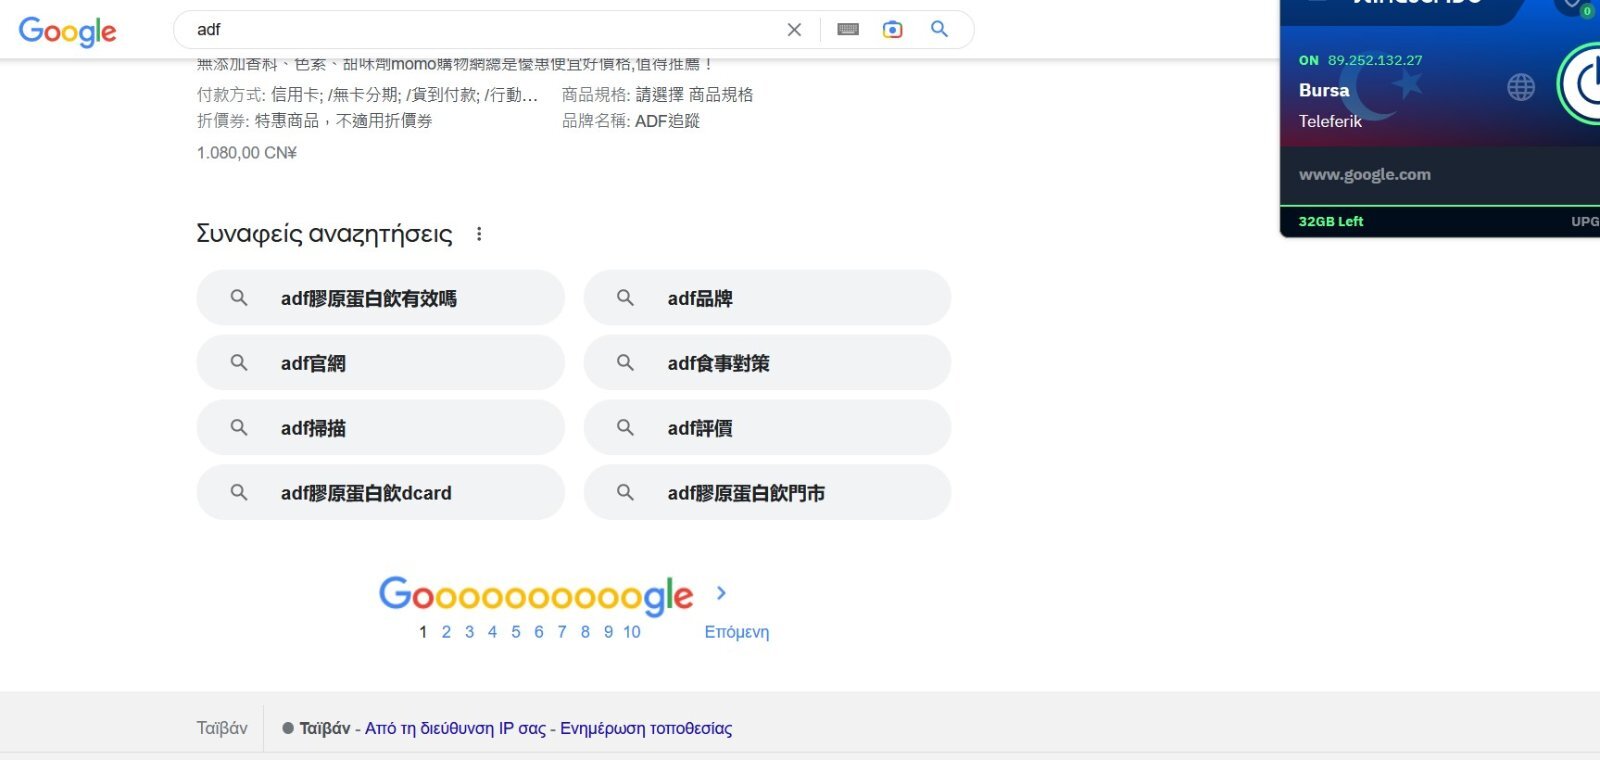
Task: Choose the adf掃描 related search suggestion
Action: [x=380, y=428]
